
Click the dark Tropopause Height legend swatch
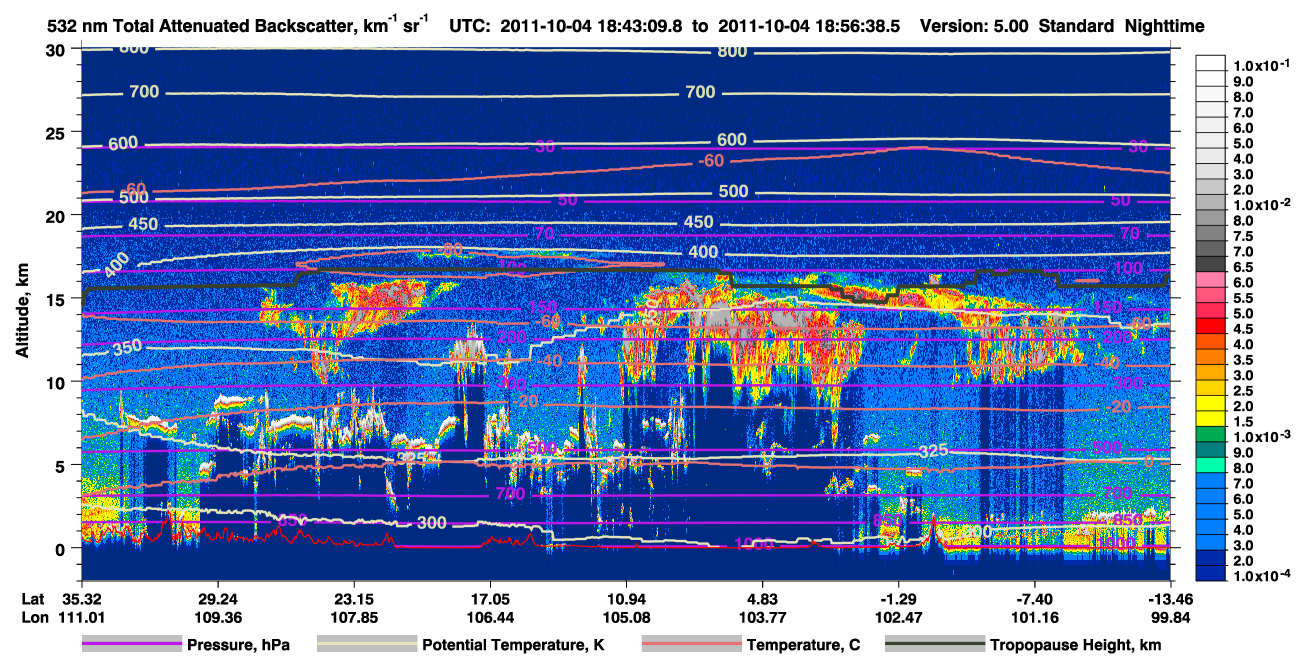pos(935,645)
